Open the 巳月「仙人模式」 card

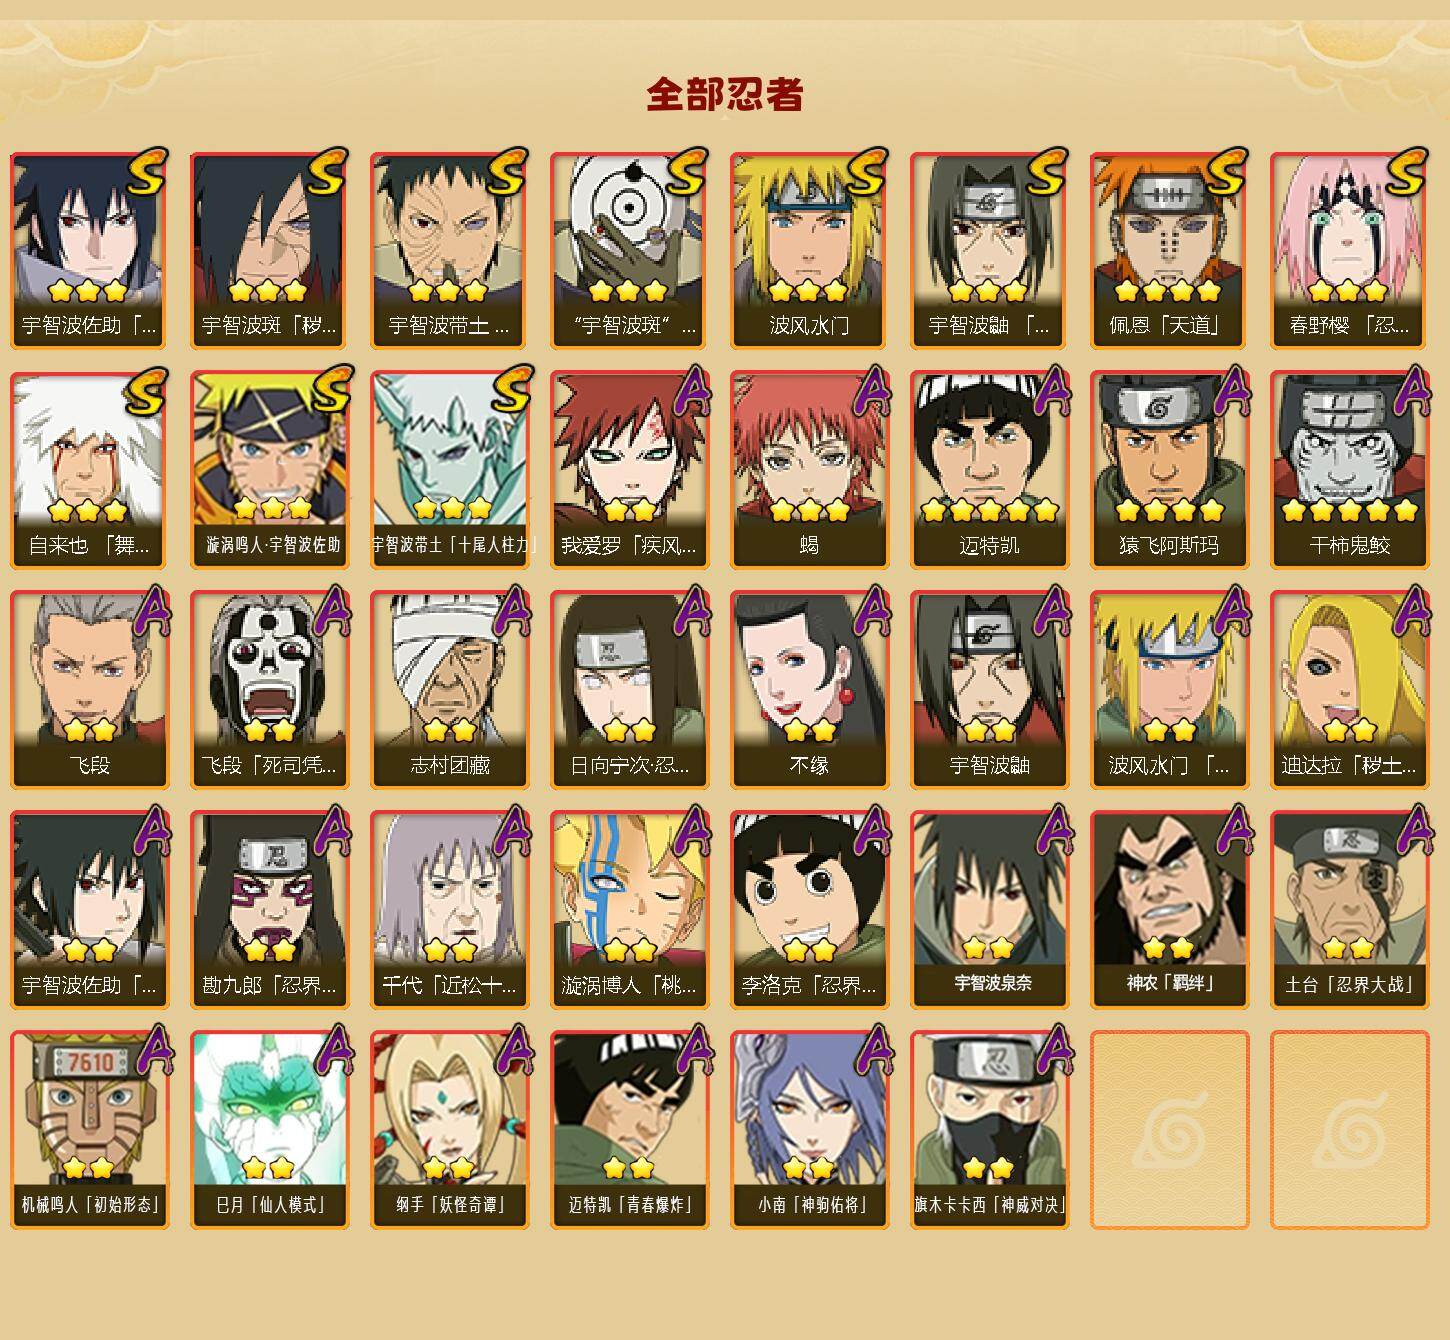coord(269,1130)
